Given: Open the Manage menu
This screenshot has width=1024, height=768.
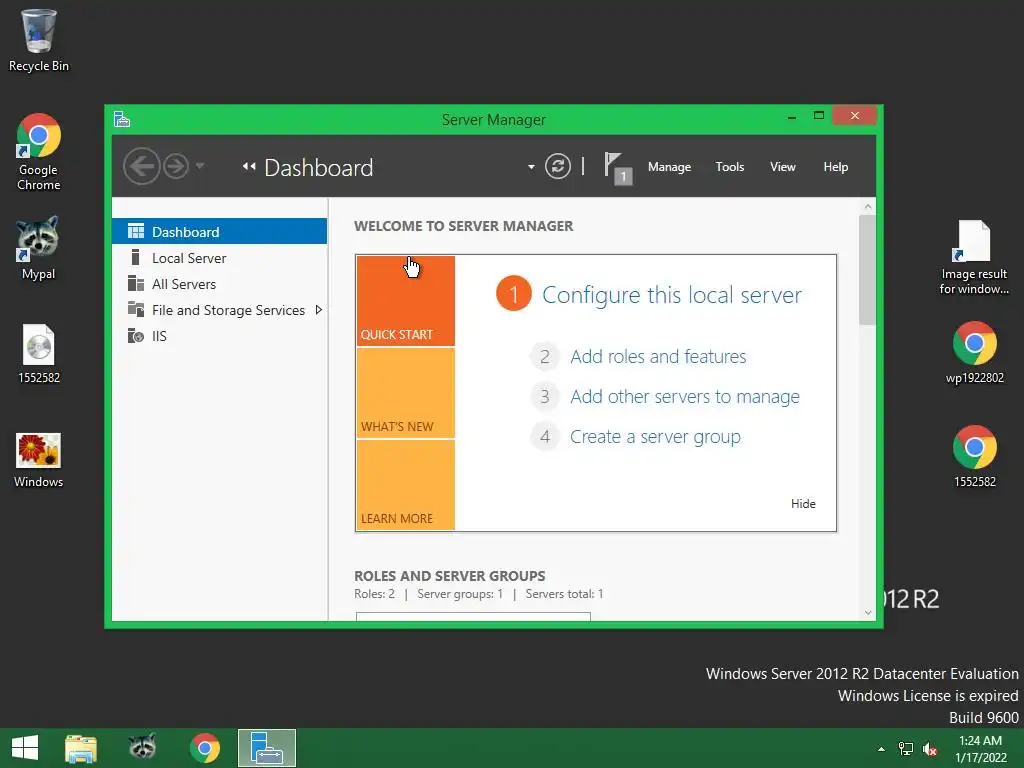Looking at the screenshot, I should 669,167.
